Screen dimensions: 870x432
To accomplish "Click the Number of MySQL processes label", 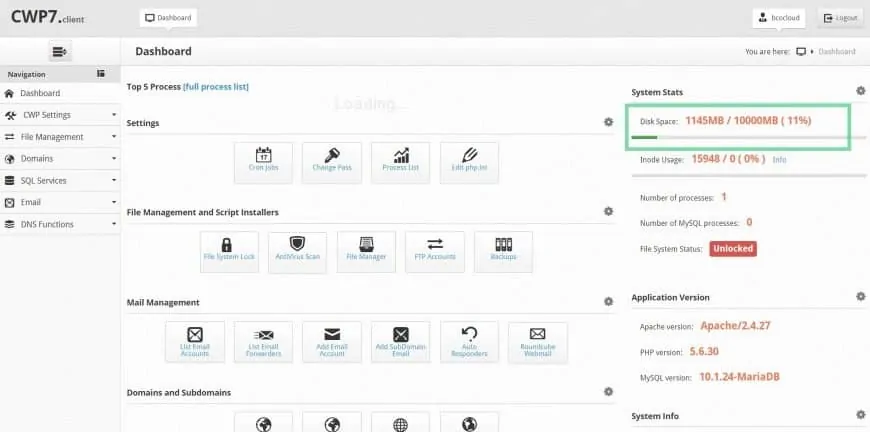I will point(689,223).
